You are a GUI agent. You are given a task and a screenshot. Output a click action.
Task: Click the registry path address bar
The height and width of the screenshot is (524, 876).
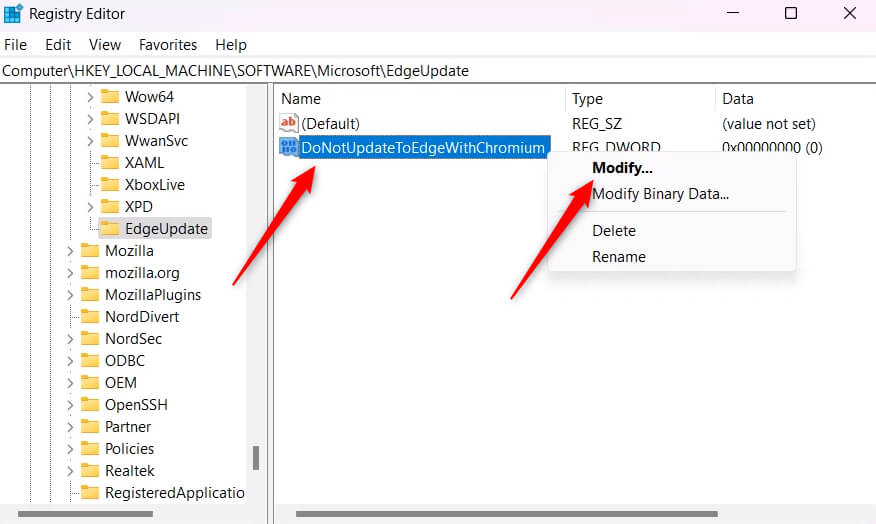(400, 71)
